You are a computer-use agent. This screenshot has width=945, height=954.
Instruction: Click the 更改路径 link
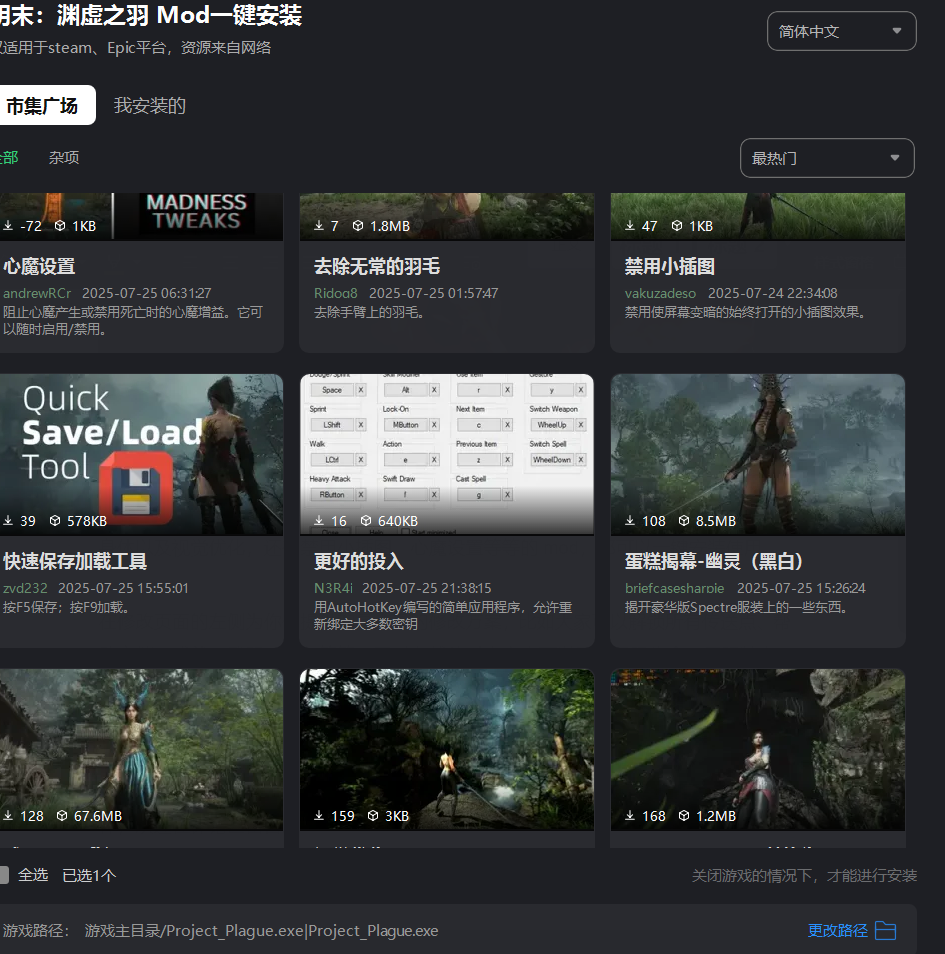[837, 930]
